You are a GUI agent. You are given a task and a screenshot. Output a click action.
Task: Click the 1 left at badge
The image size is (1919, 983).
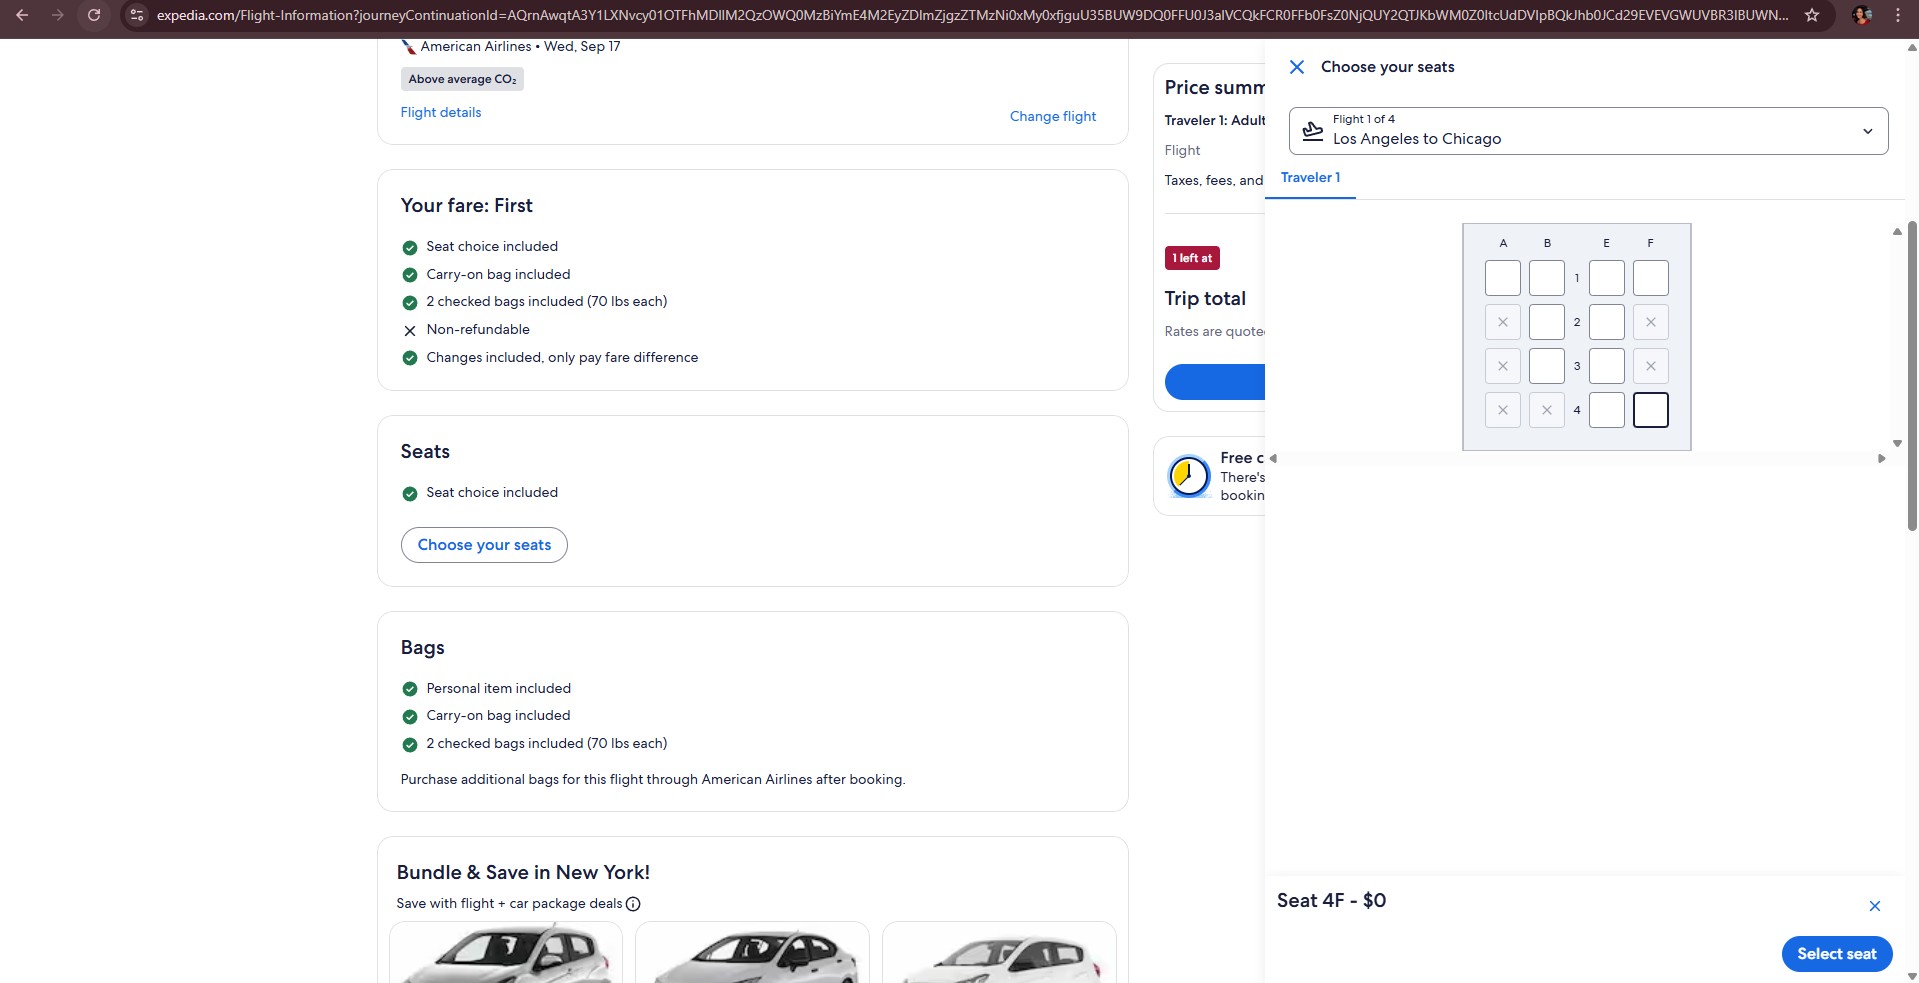[x=1192, y=258]
